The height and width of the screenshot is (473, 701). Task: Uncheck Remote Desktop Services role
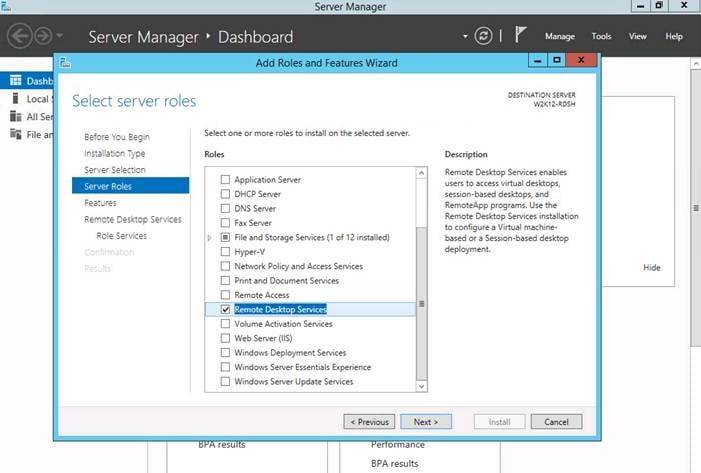pyautogui.click(x=225, y=309)
